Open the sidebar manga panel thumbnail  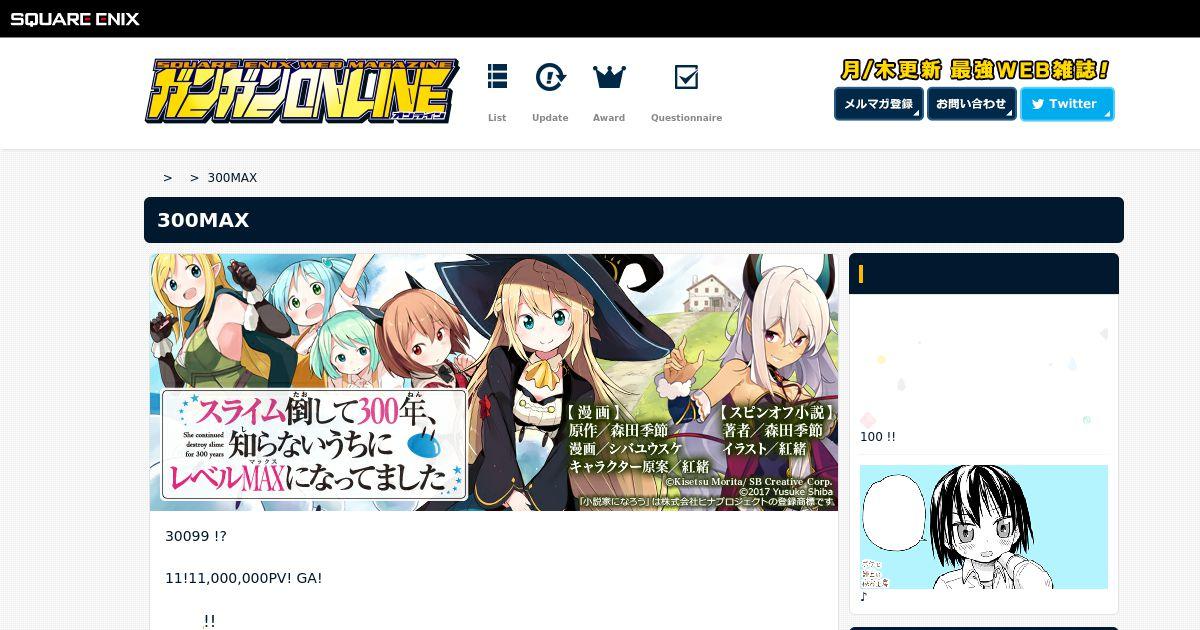point(984,527)
